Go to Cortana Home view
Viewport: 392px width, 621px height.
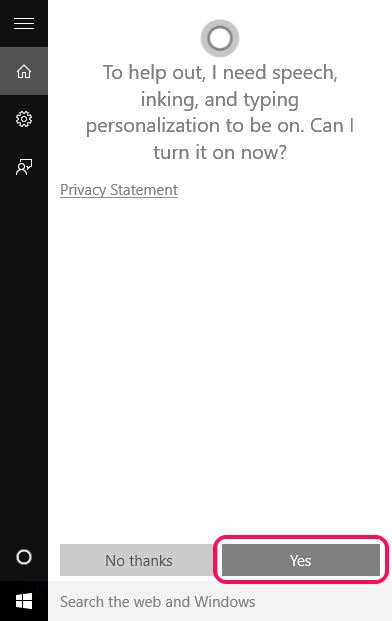(24, 71)
